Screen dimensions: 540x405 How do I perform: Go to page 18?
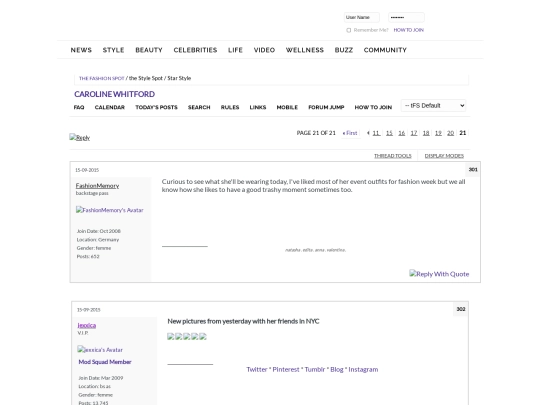426,133
